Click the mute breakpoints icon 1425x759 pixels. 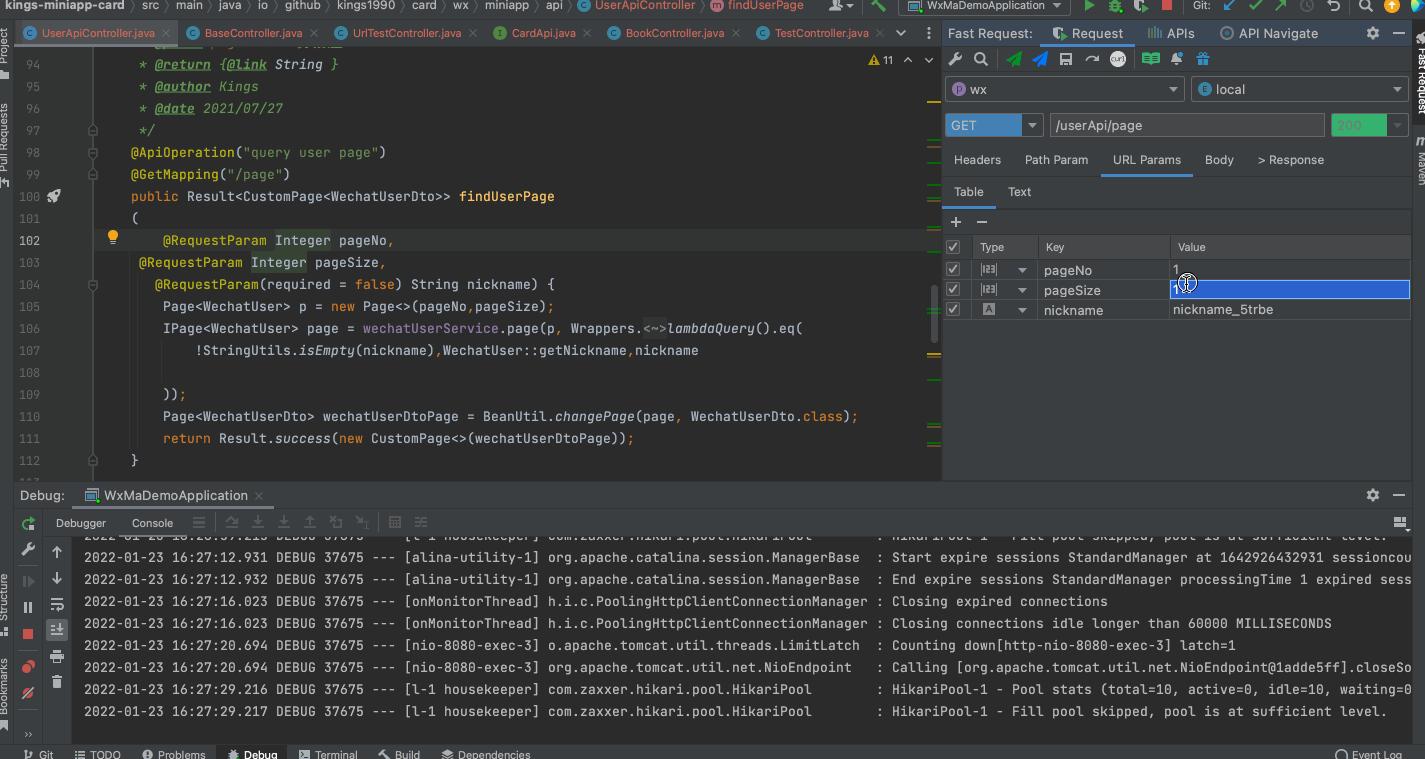click(x=28, y=692)
